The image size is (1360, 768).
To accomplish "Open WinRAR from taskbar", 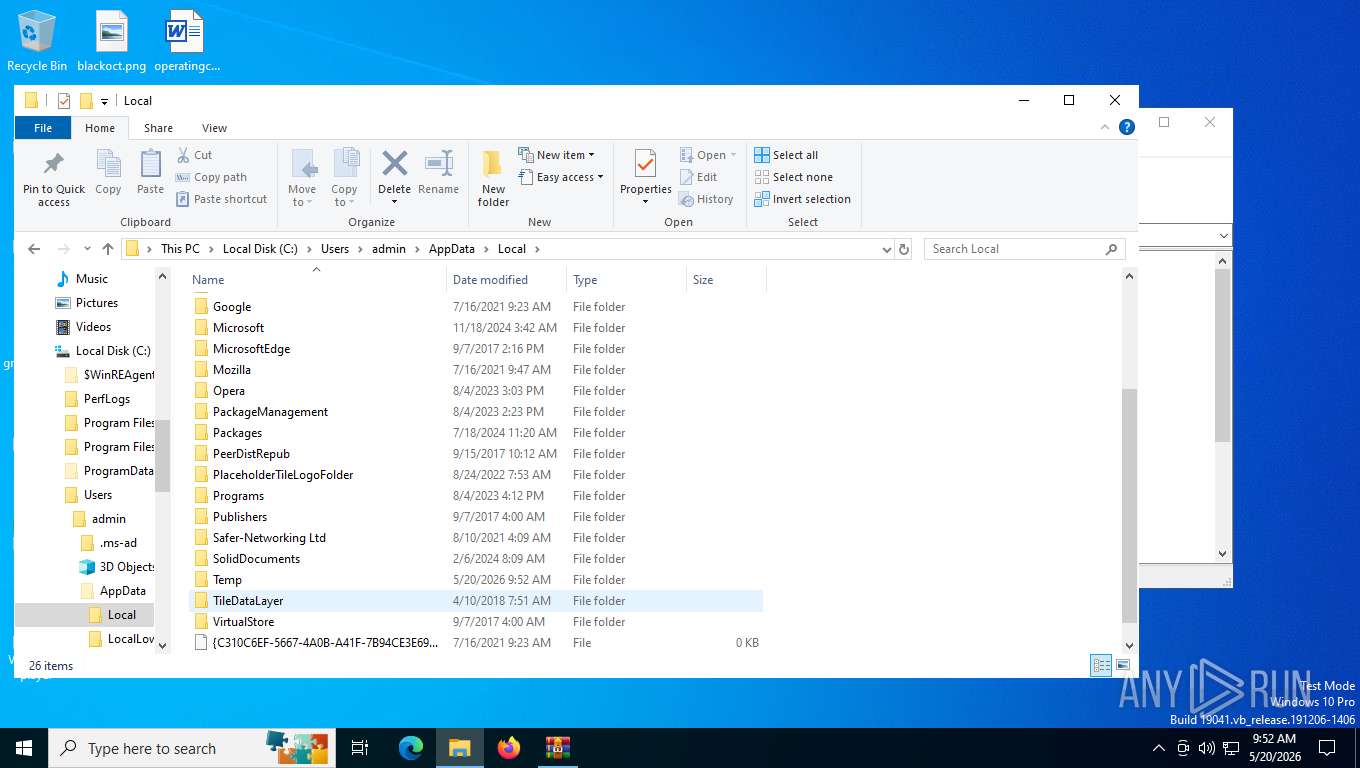I will pos(557,747).
